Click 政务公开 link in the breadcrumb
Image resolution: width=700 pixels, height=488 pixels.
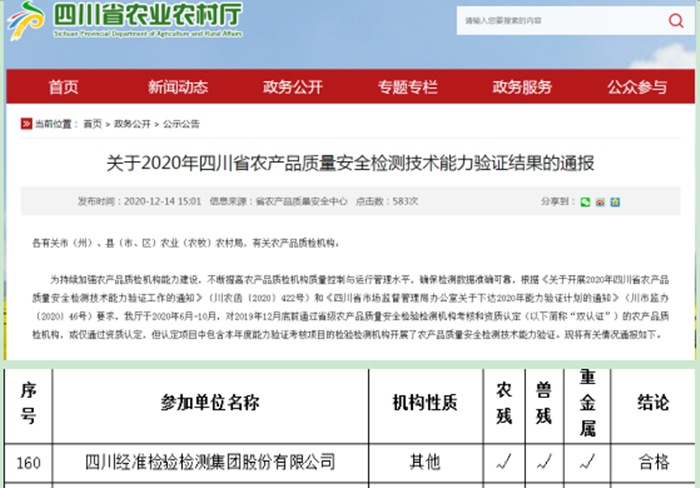131,124
